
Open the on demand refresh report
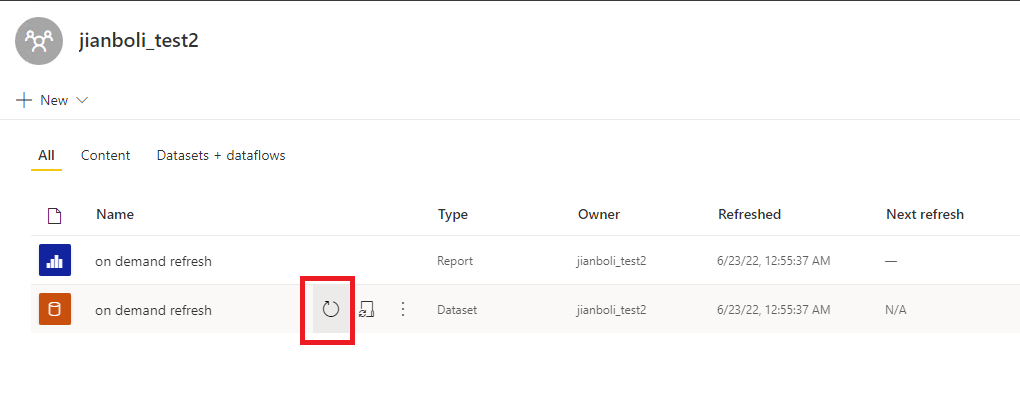point(154,261)
